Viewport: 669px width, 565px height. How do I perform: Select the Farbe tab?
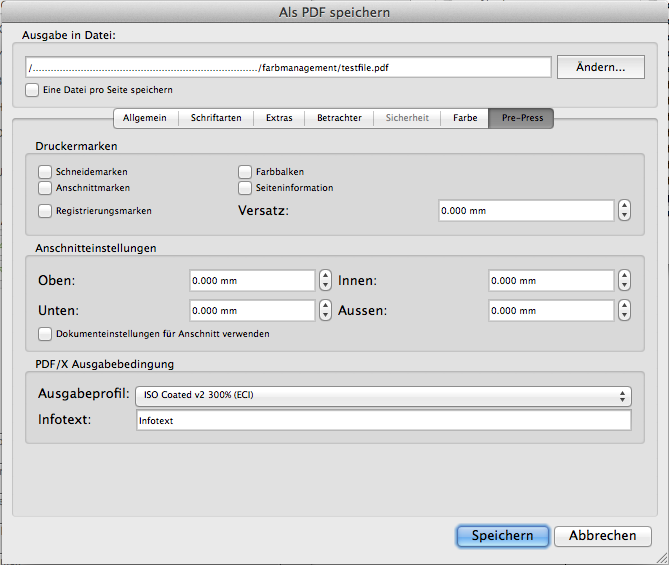(464, 118)
